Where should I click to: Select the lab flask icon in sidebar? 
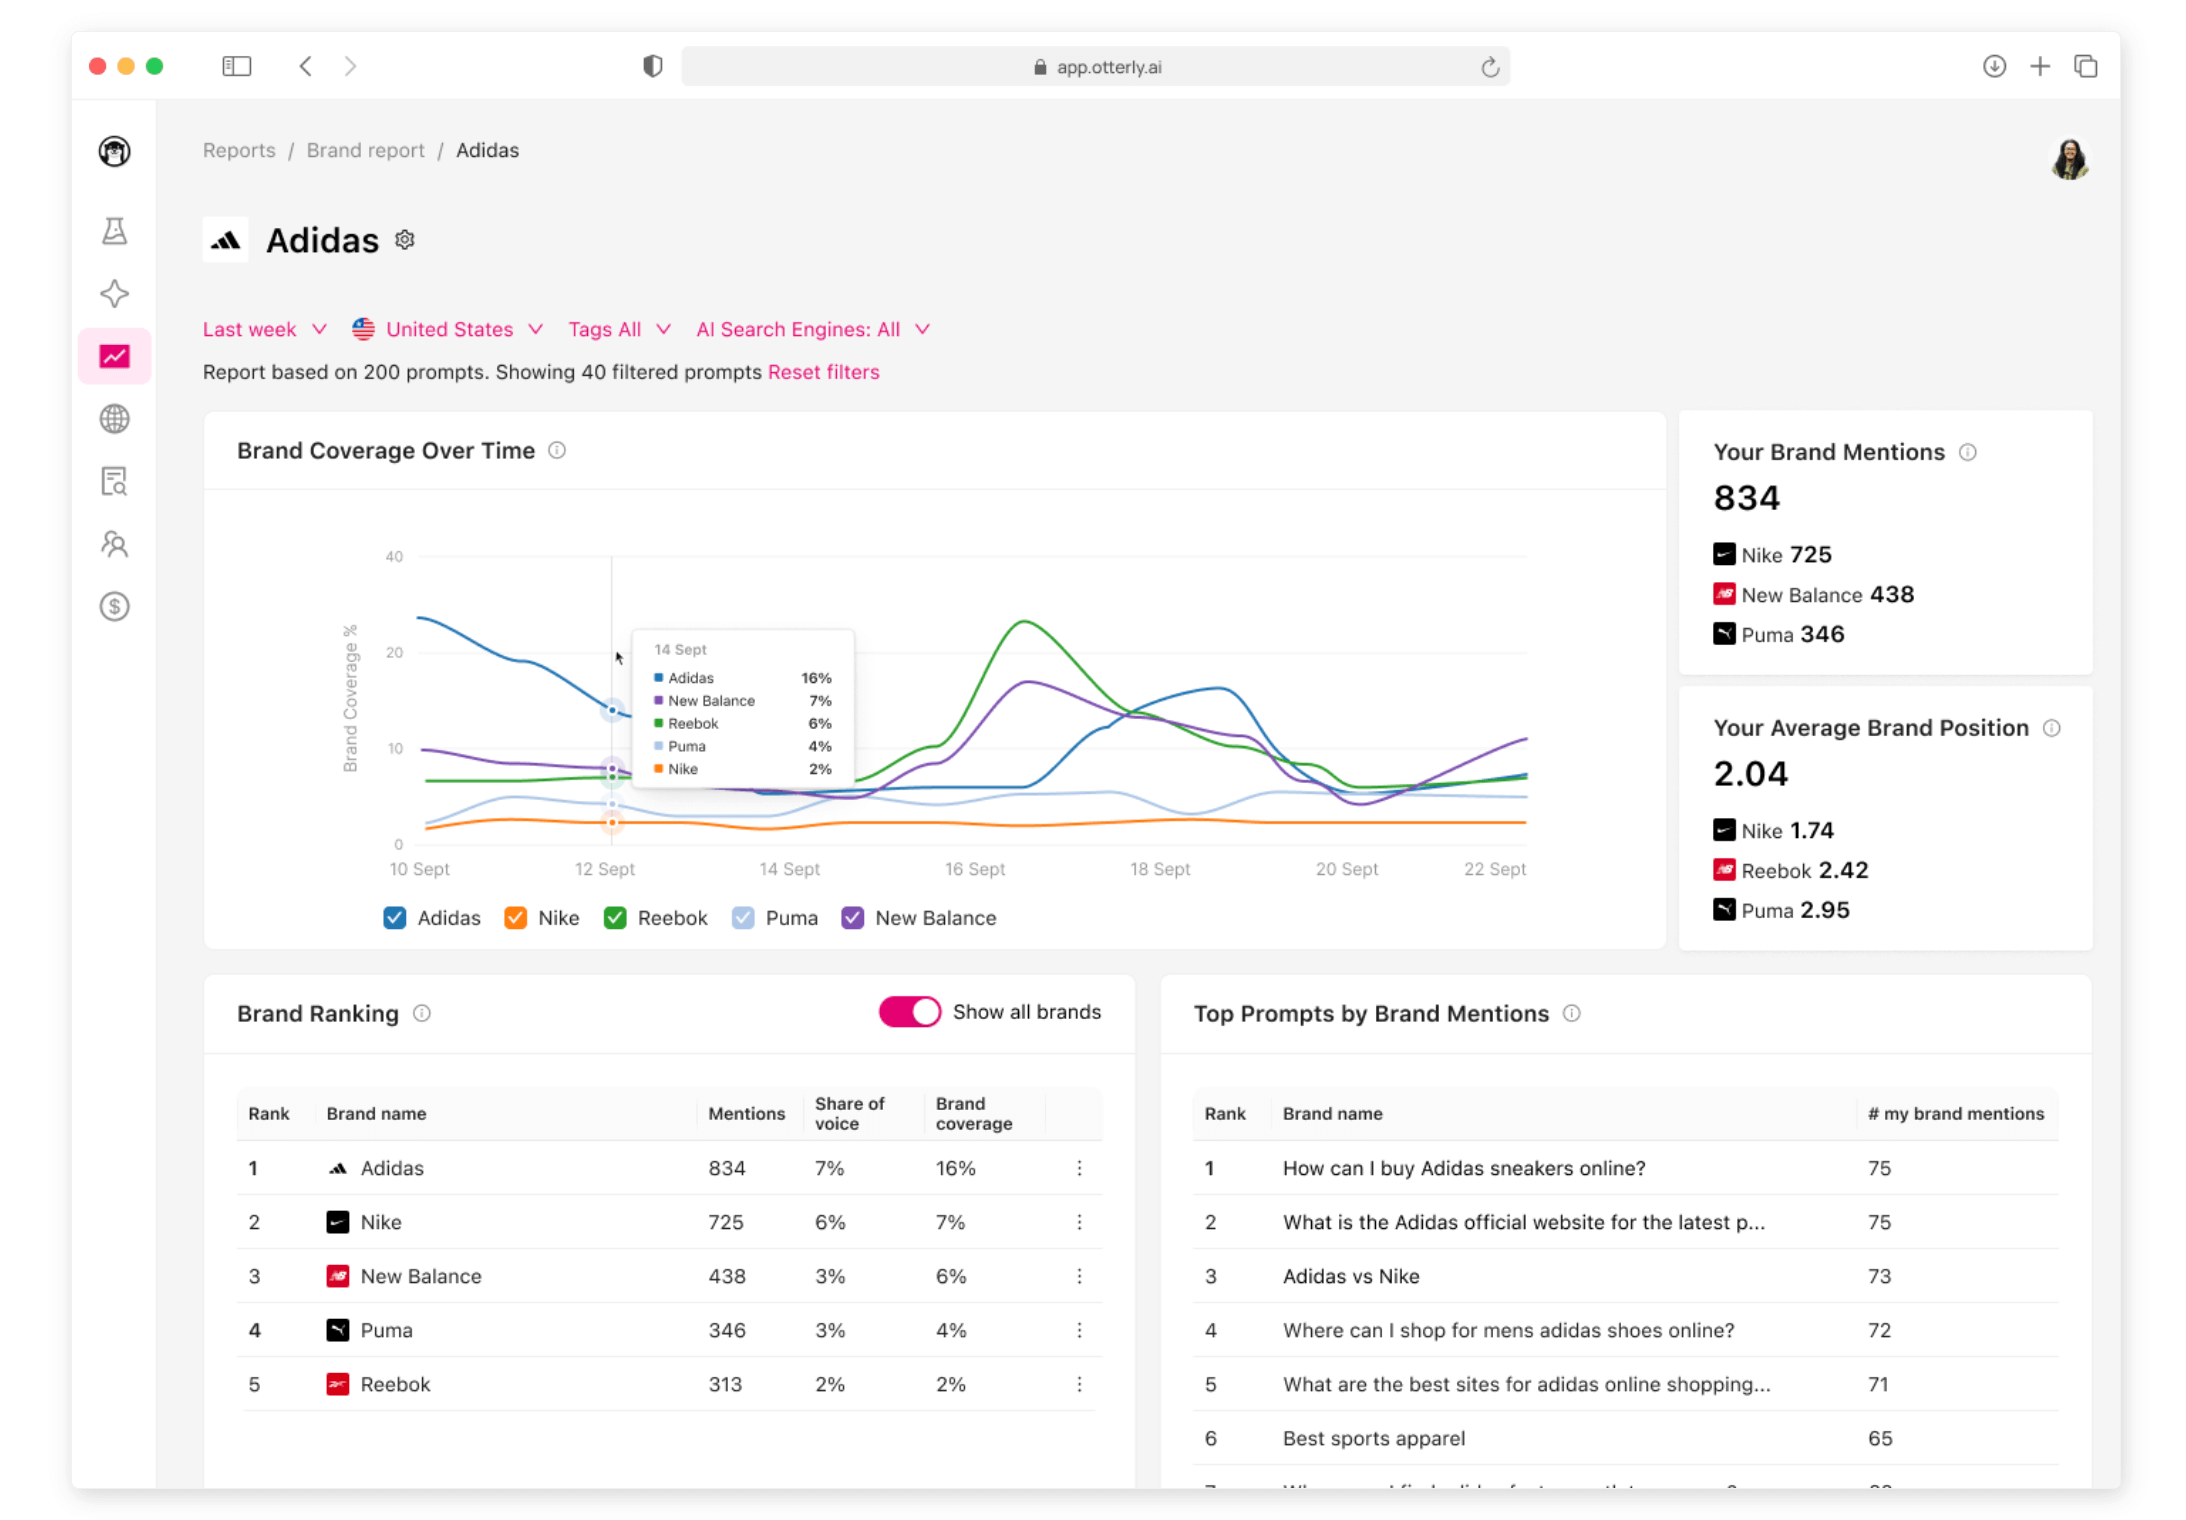pos(114,230)
